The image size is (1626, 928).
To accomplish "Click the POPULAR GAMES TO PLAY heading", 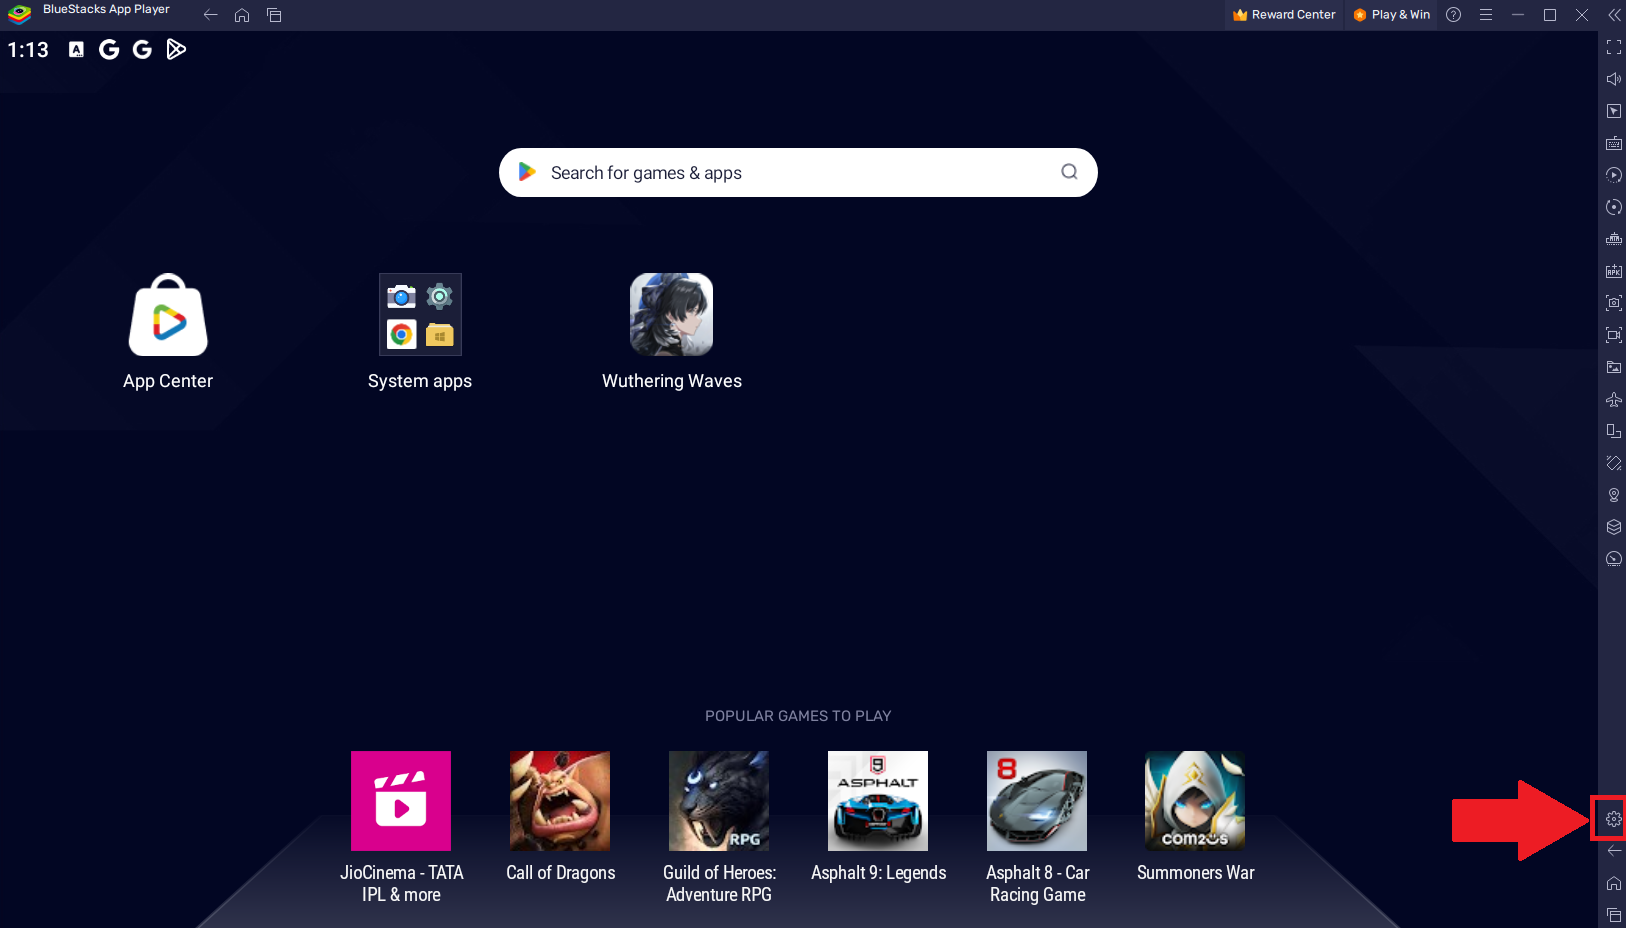I will [798, 716].
